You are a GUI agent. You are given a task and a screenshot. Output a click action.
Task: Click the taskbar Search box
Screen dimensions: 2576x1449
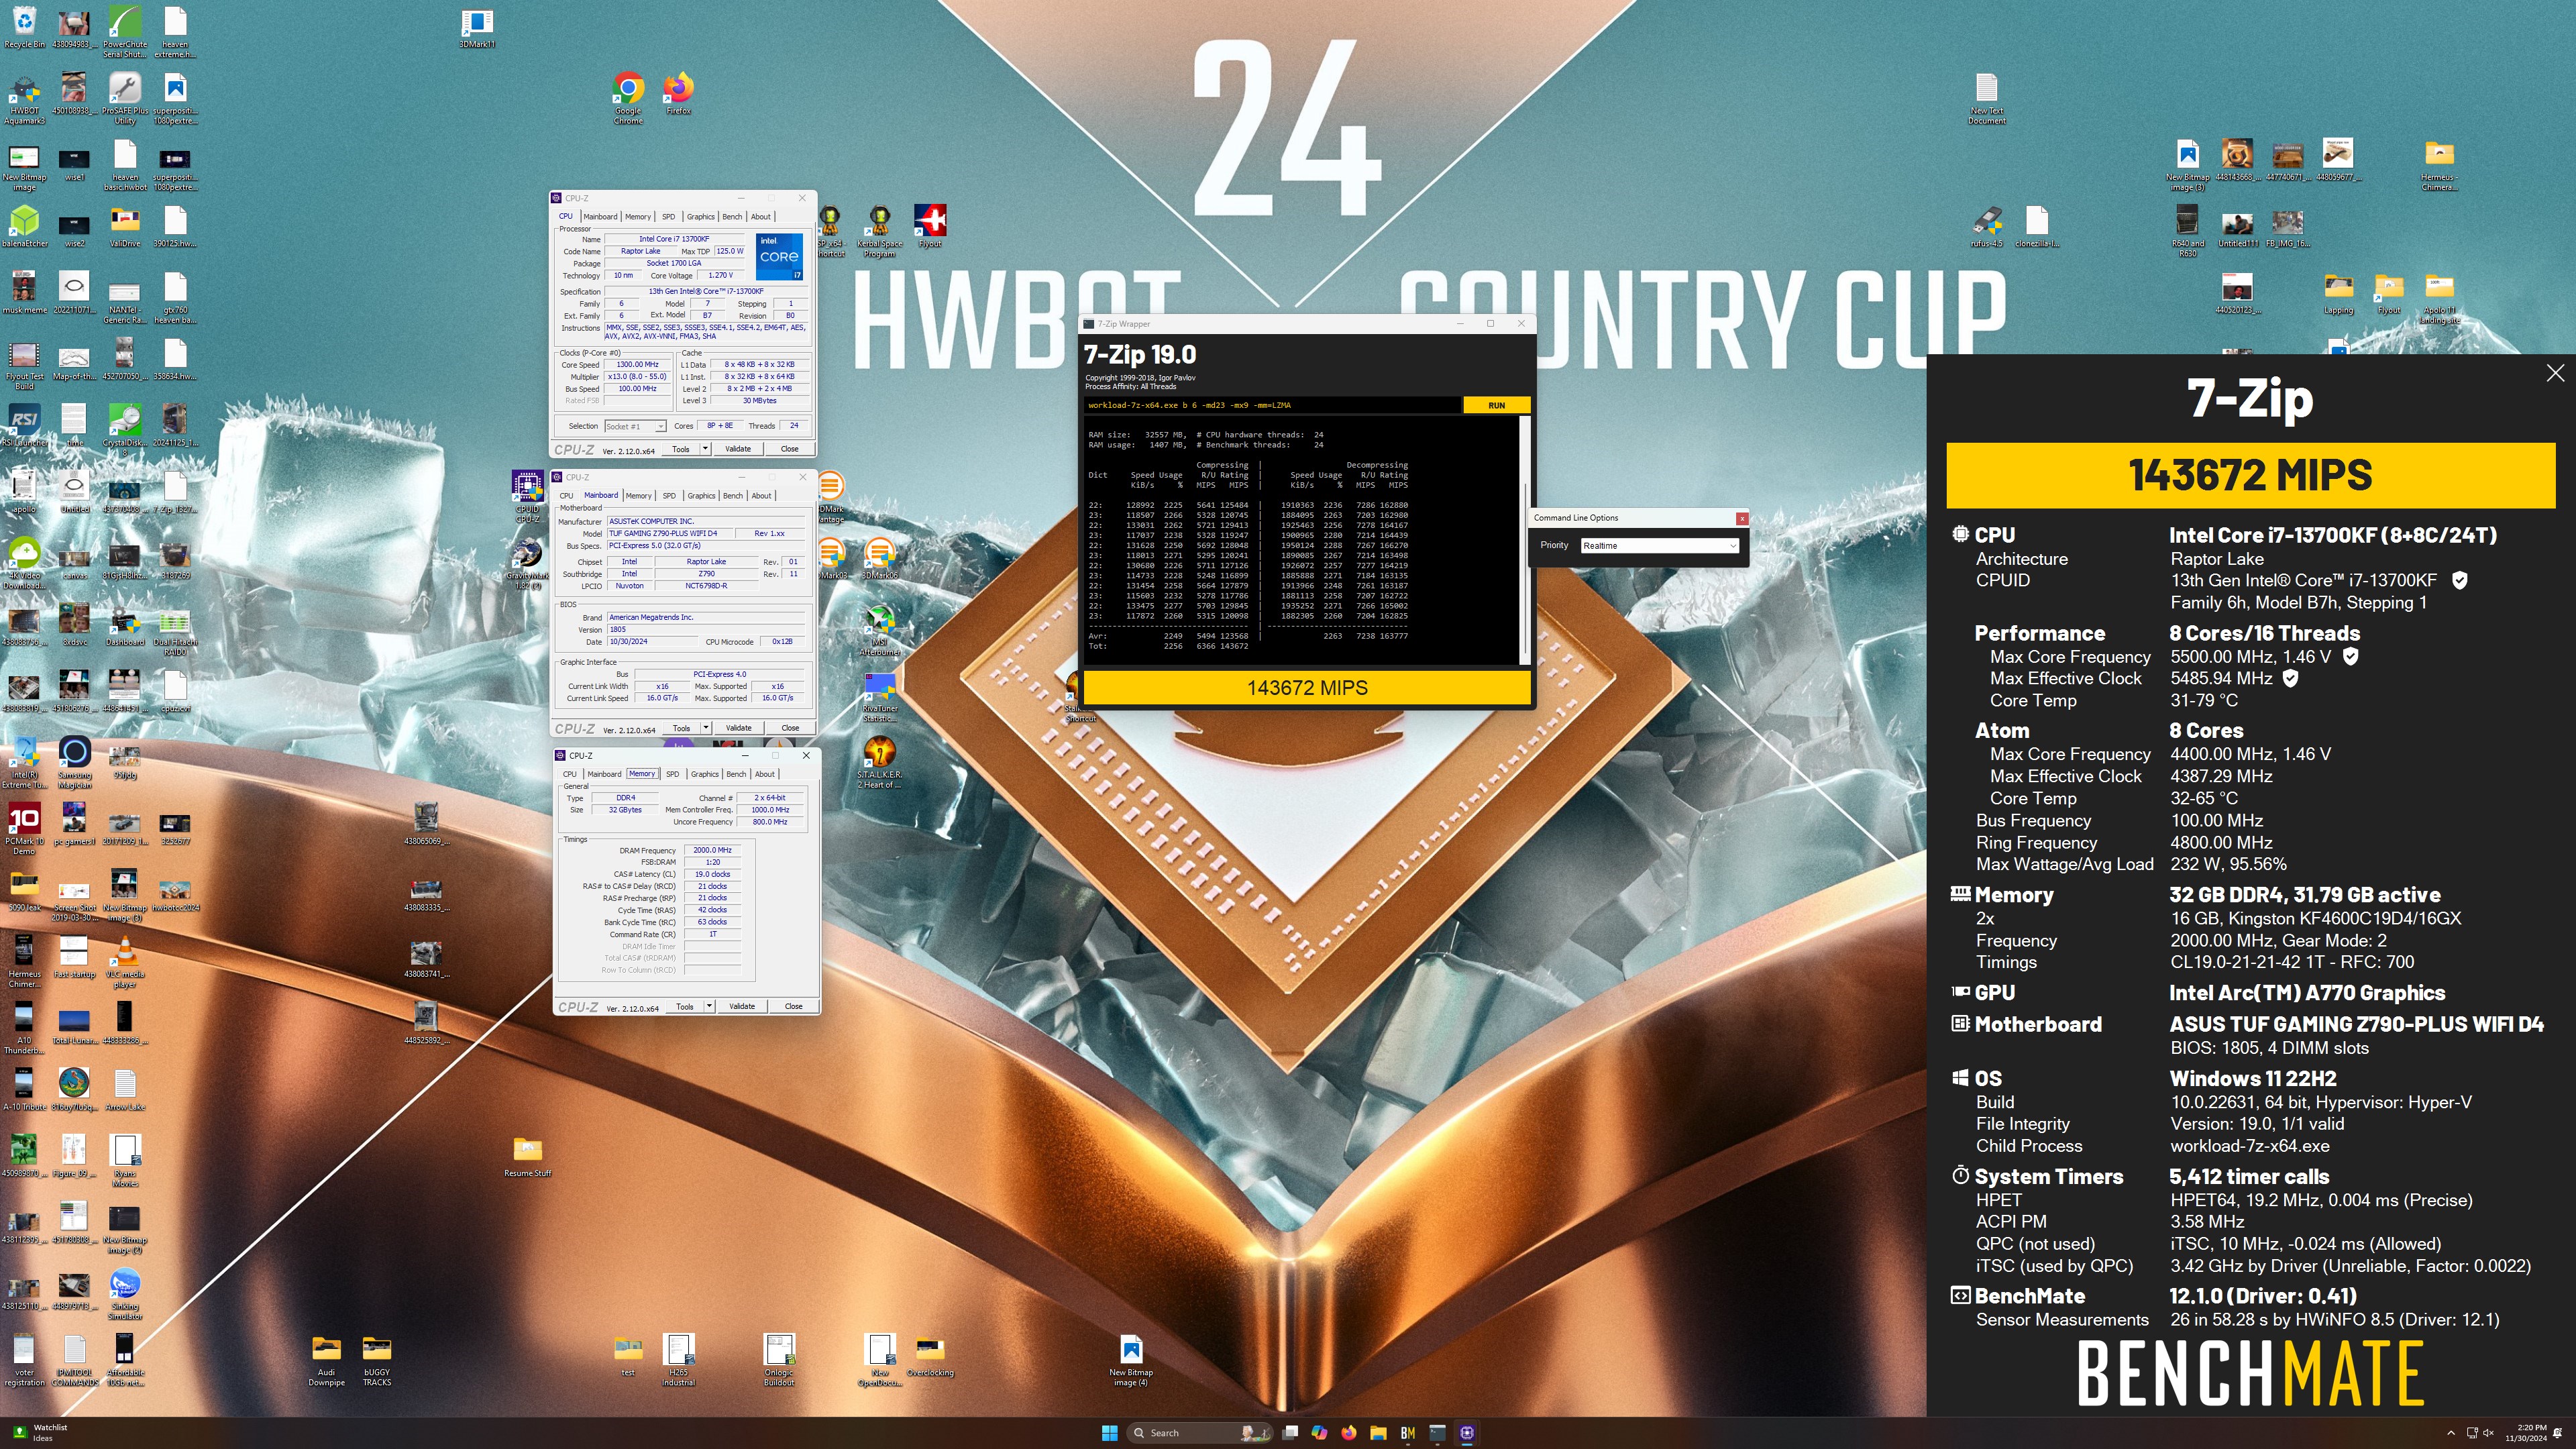pyautogui.click(x=1199, y=1432)
